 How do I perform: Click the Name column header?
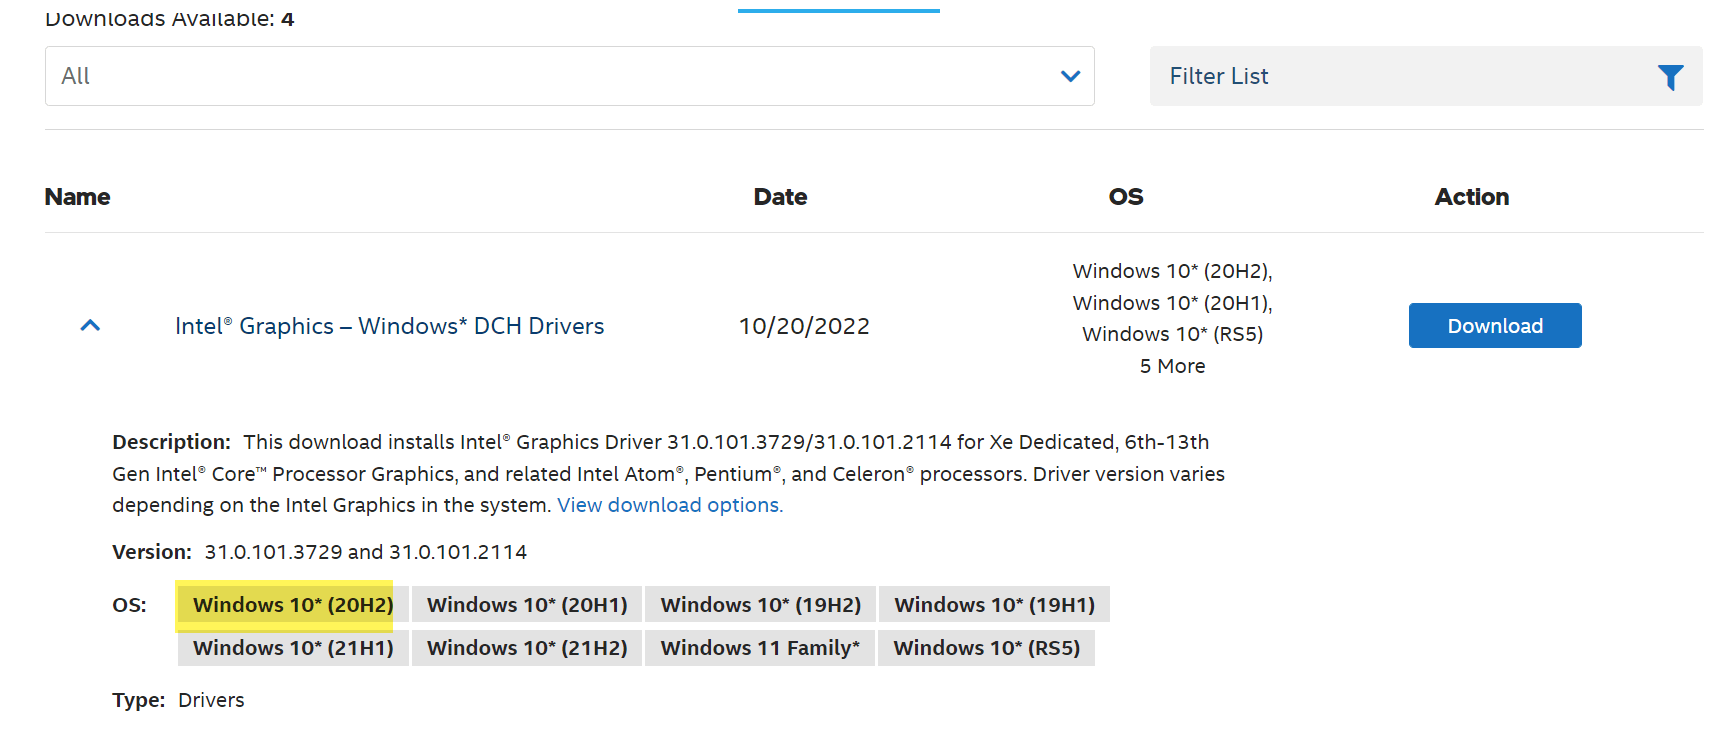point(78,197)
